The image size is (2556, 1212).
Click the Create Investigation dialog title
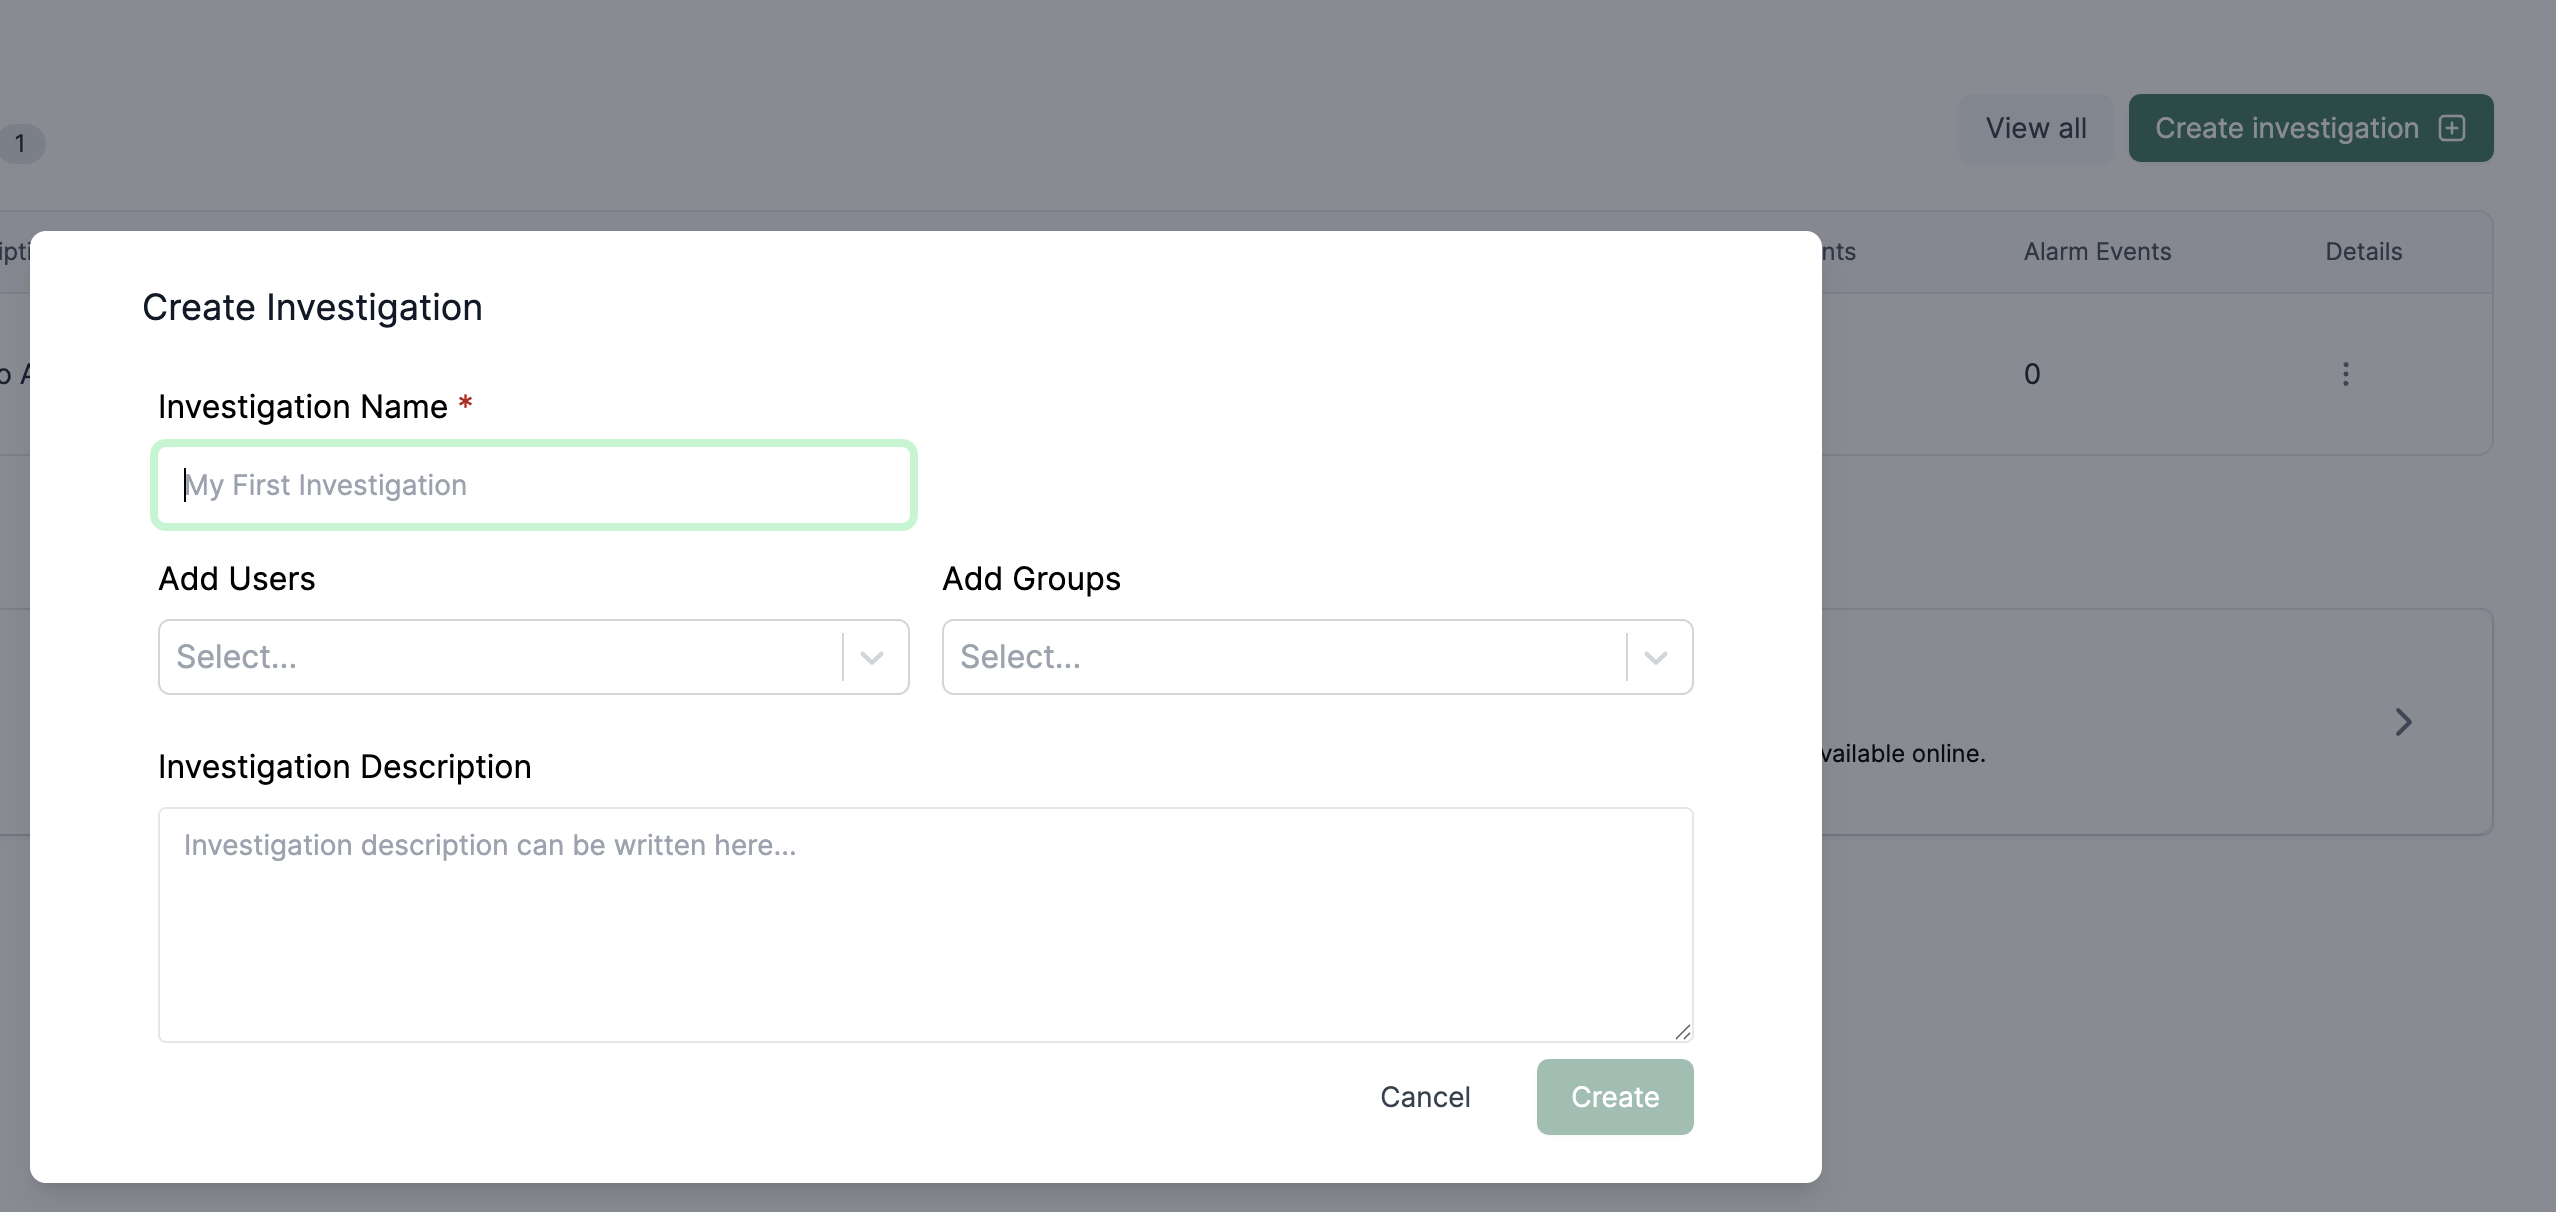(312, 308)
